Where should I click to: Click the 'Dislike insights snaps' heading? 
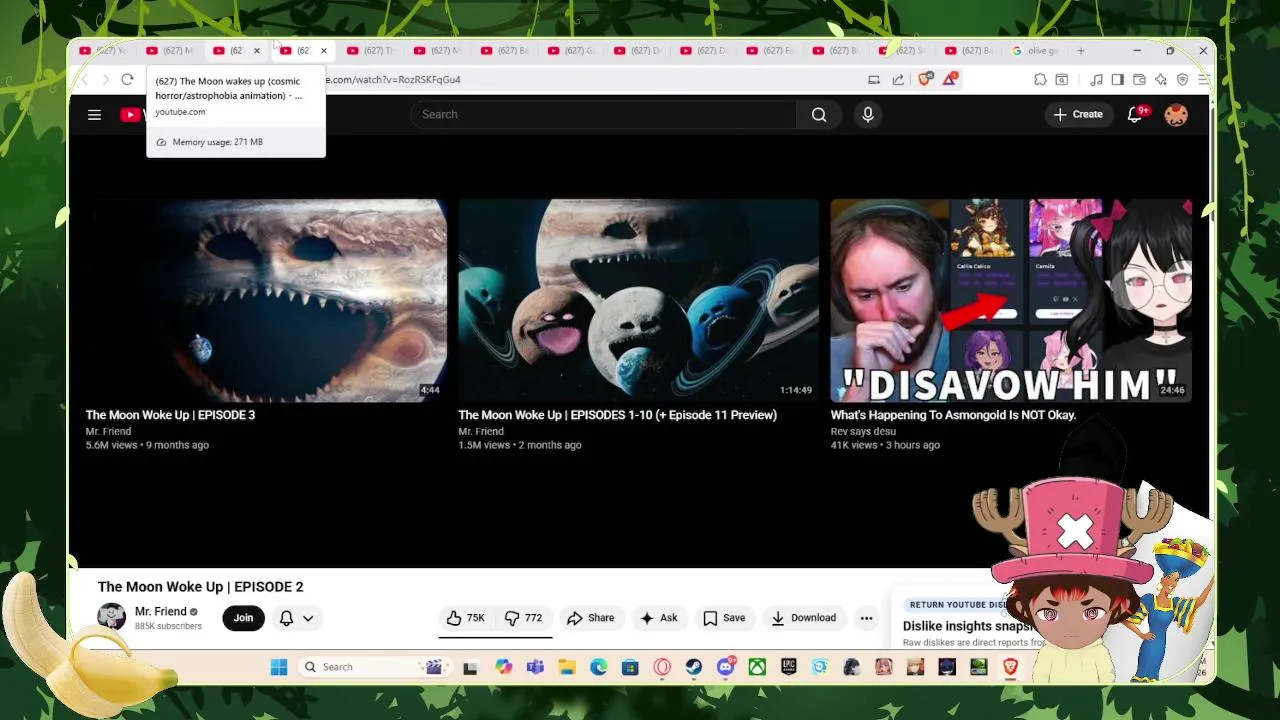968,626
